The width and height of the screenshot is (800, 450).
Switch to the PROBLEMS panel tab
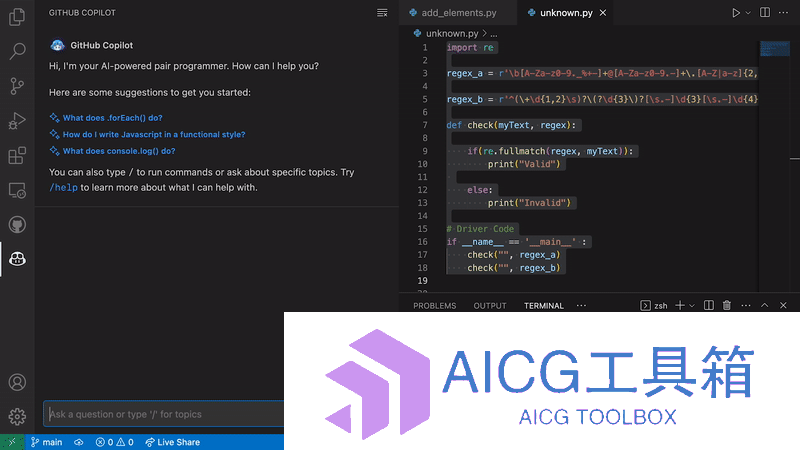tap(435, 306)
